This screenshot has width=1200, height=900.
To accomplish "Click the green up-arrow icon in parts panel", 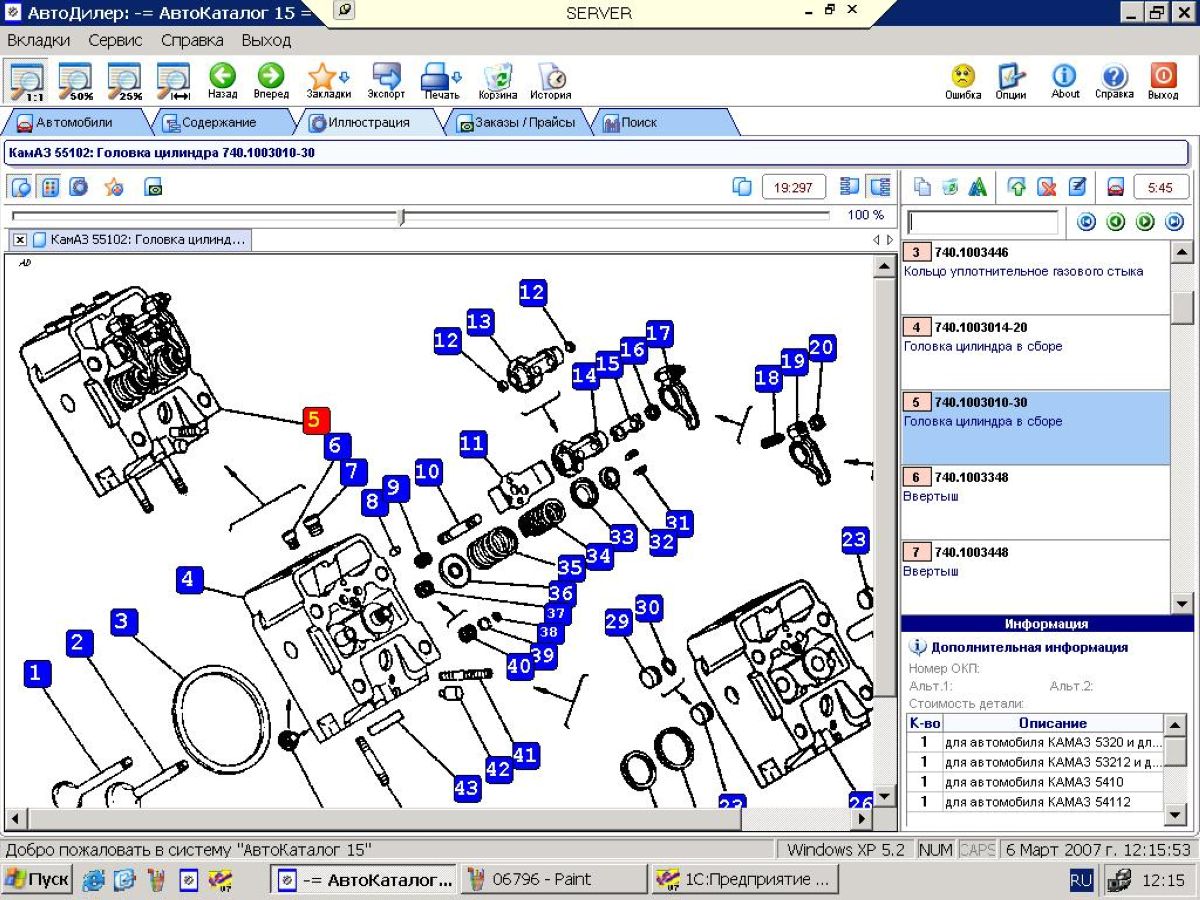I will click(x=1017, y=187).
